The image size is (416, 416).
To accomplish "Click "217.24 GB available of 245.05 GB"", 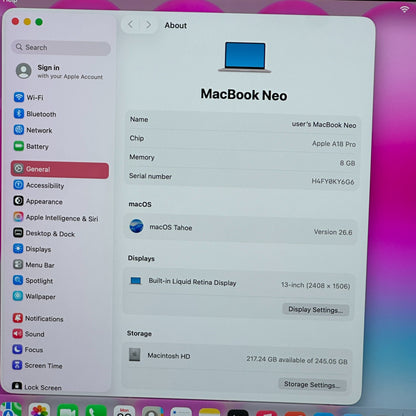I will pyautogui.click(x=297, y=360).
